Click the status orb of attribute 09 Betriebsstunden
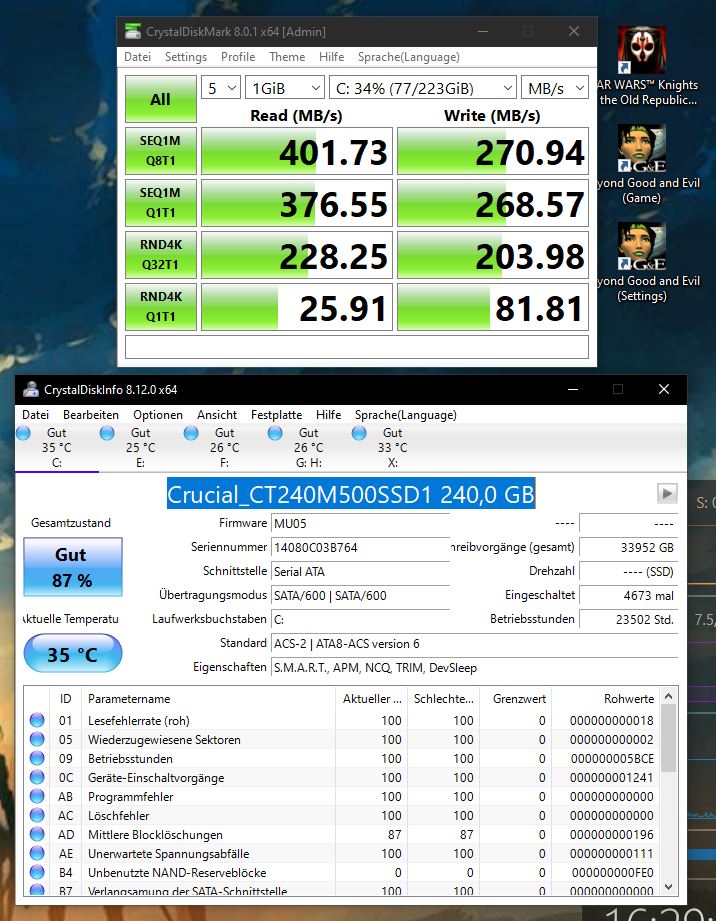The image size is (716, 921). click(x=37, y=758)
